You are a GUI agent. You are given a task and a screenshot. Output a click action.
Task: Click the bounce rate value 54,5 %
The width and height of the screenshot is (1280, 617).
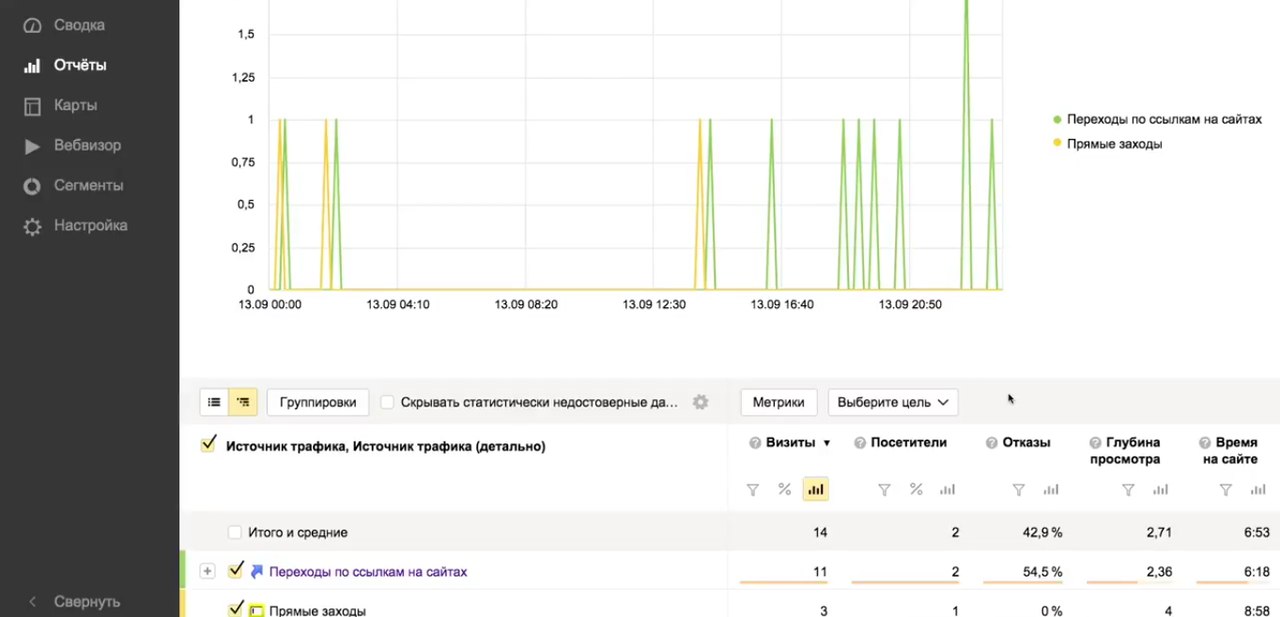(x=1042, y=572)
